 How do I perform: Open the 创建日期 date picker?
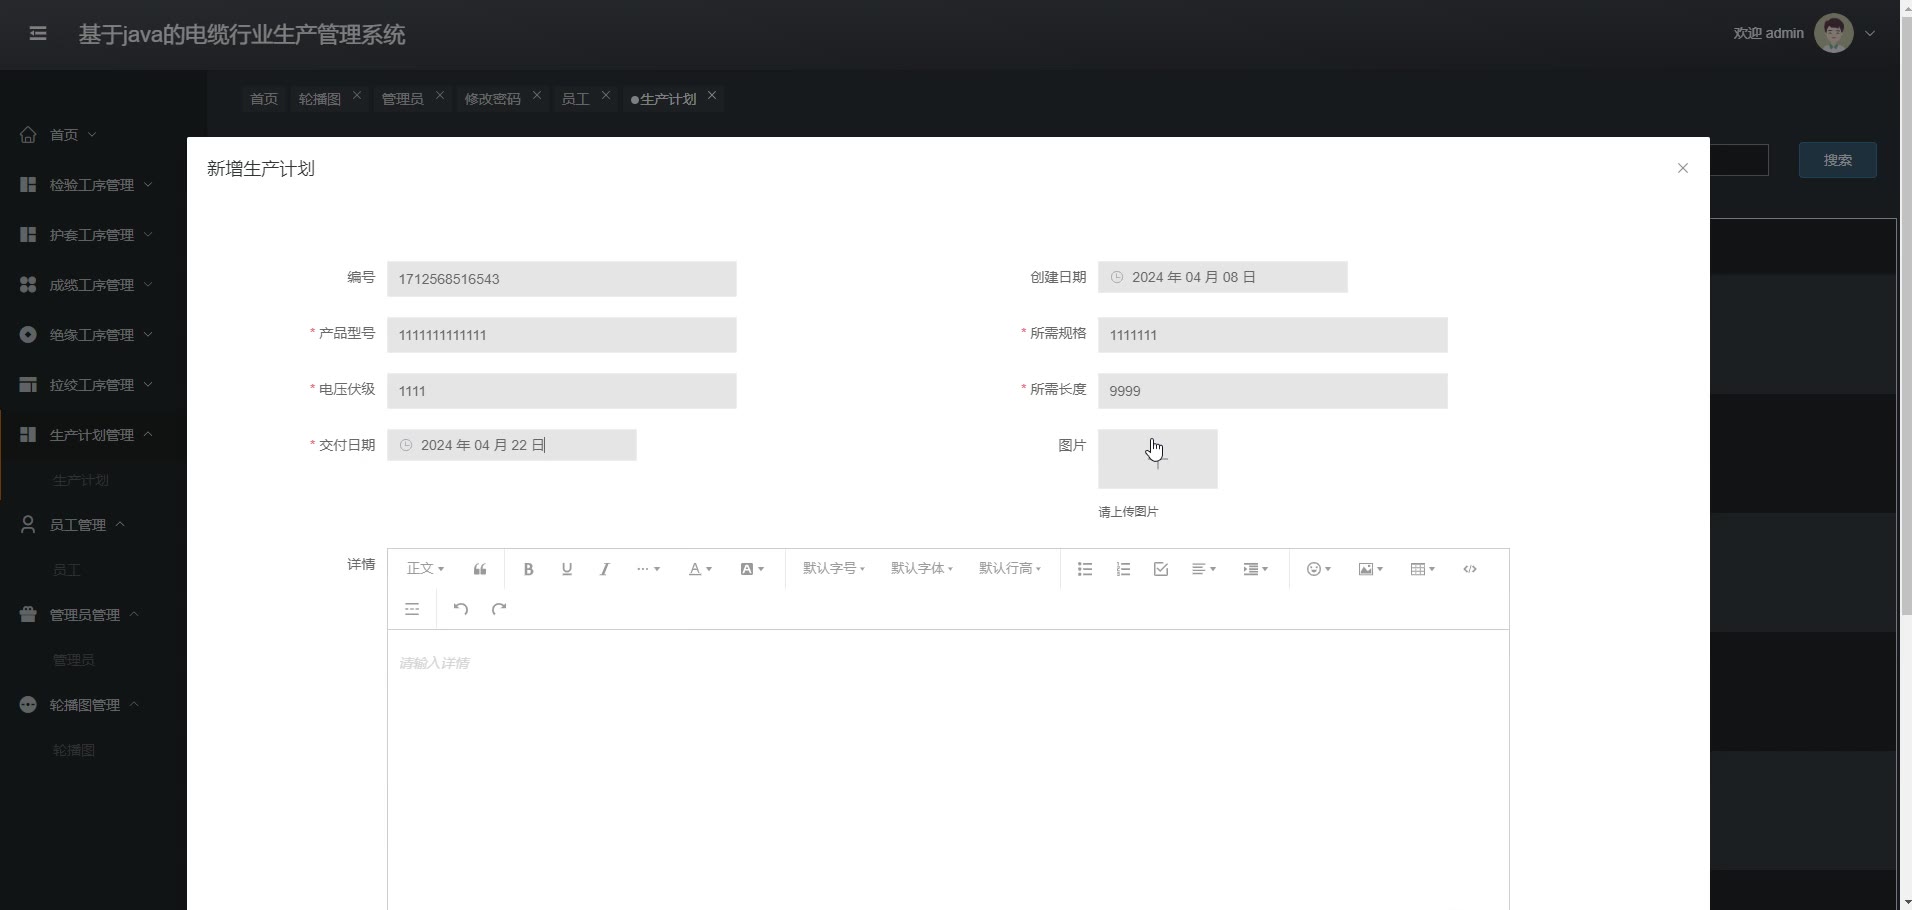[1222, 277]
